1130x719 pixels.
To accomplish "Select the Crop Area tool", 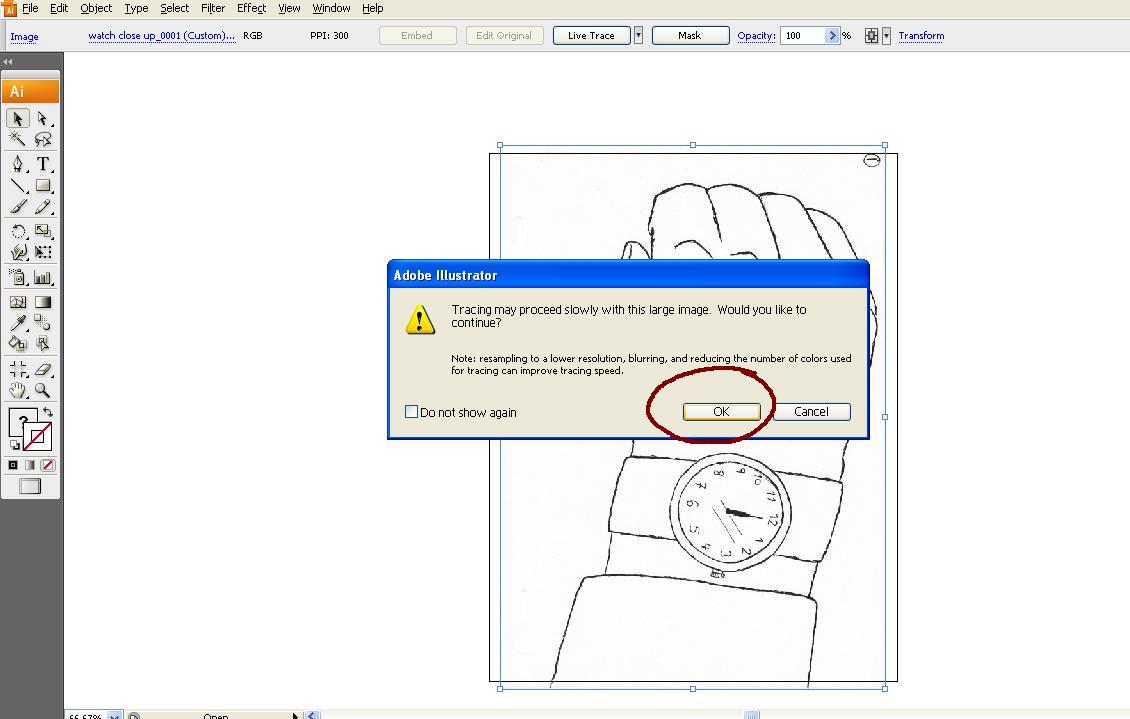I will 18,369.
